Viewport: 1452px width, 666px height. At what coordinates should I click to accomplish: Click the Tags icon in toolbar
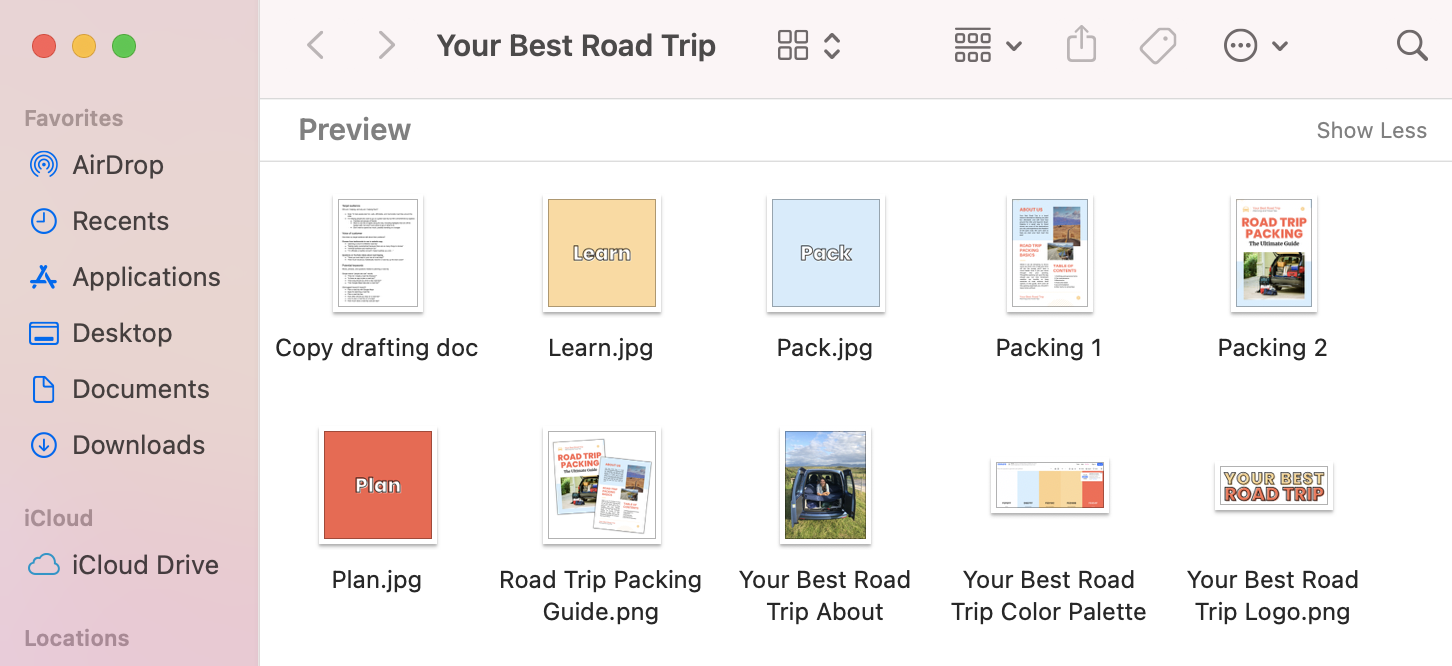(x=1158, y=46)
